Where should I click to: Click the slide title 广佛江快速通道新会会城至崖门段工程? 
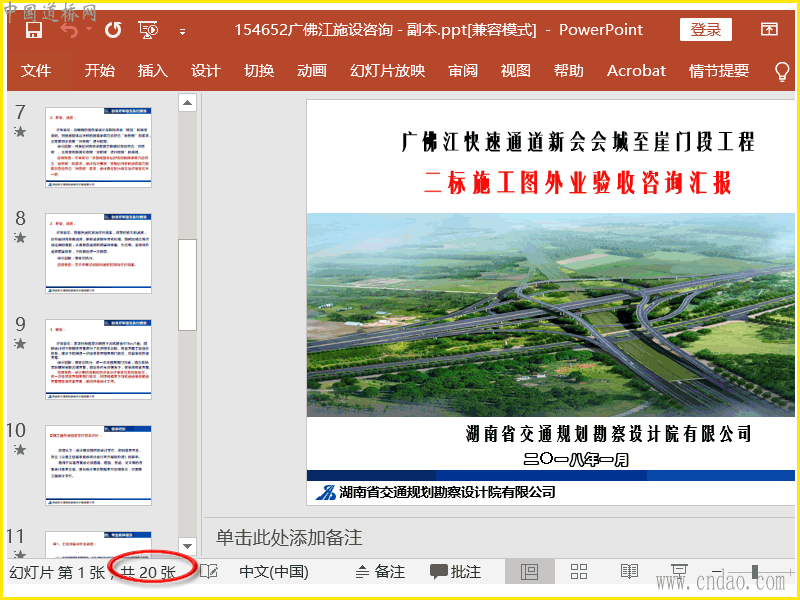click(x=578, y=141)
